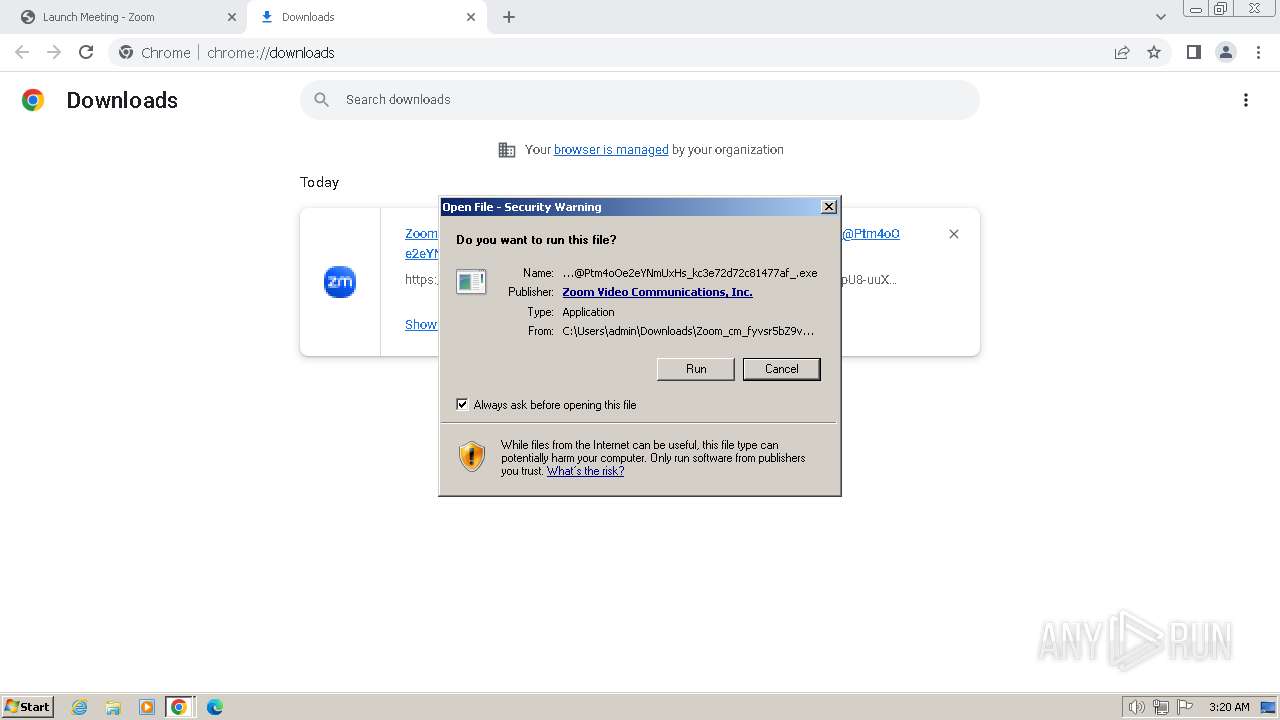Close the Security Warning dialog with its X
Screen dimensions: 1280x720
click(828, 207)
